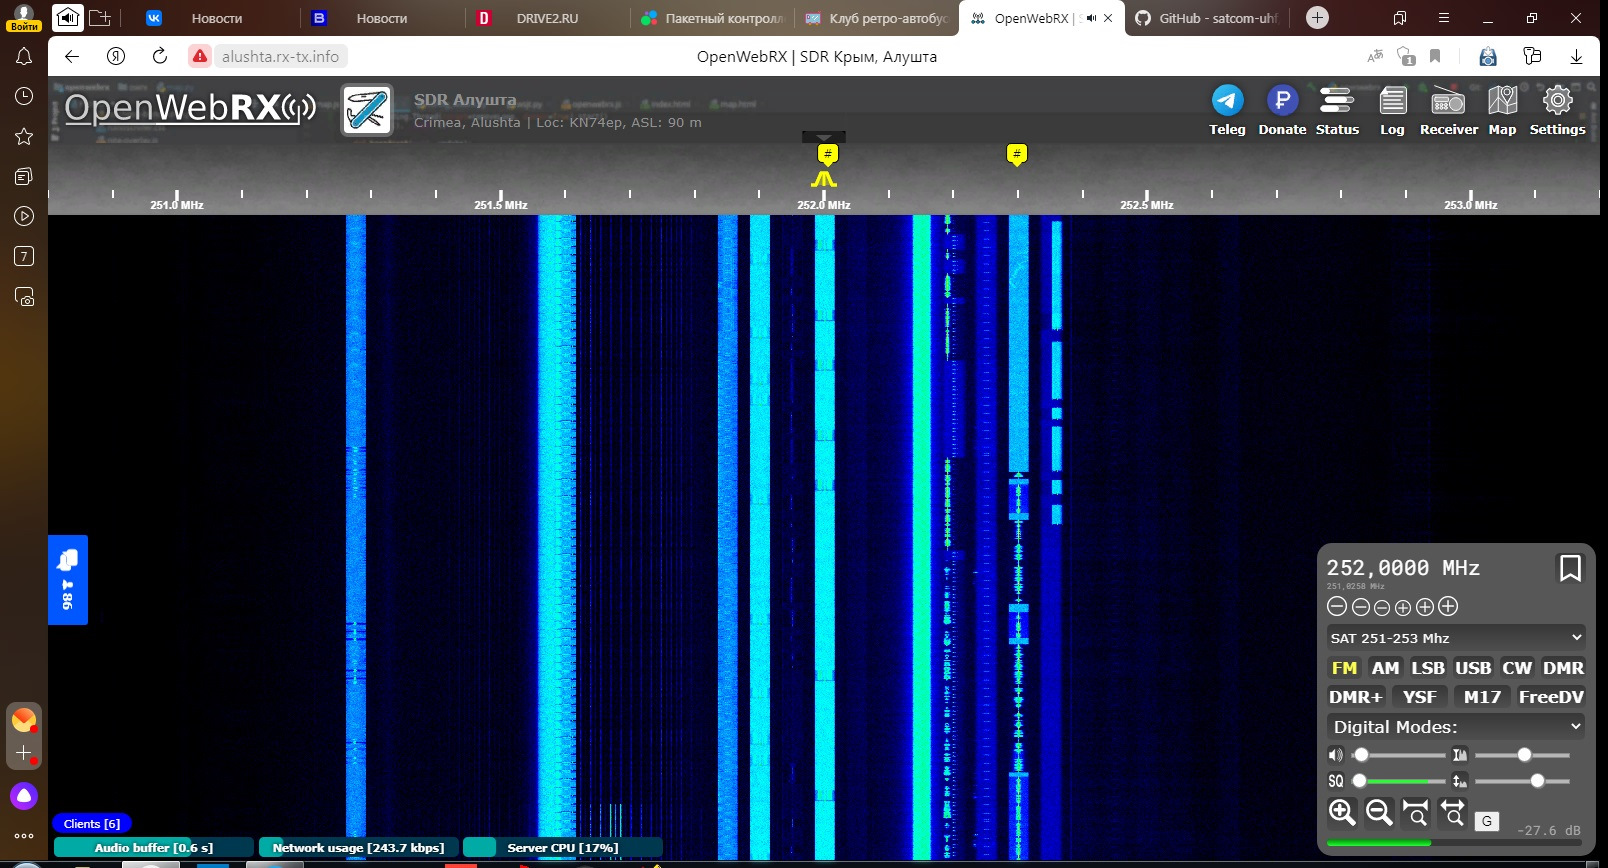
Task: Open the Log panel
Action: point(1392,110)
